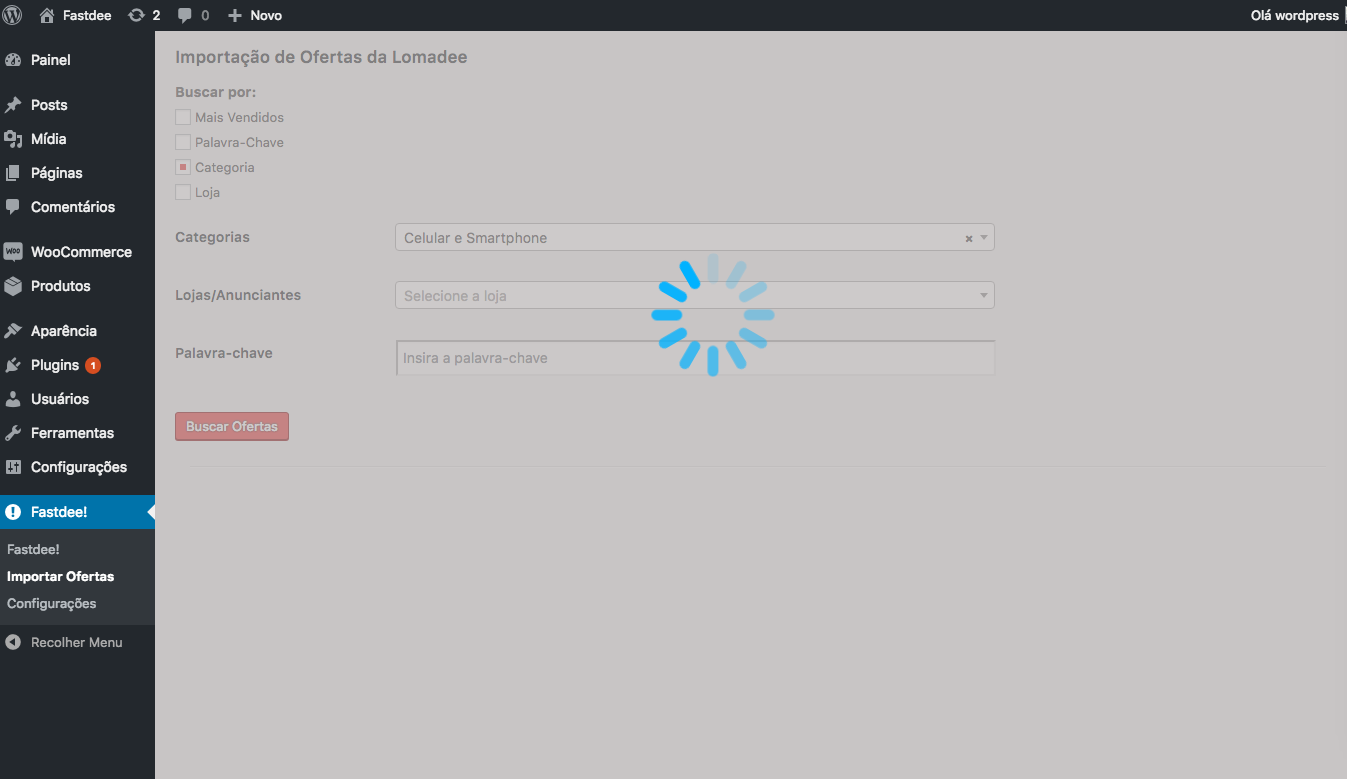Viewport: 1347px width, 779px height.
Task: Click the Aparência paintbrush icon
Action: pyautogui.click(x=13, y=331)
